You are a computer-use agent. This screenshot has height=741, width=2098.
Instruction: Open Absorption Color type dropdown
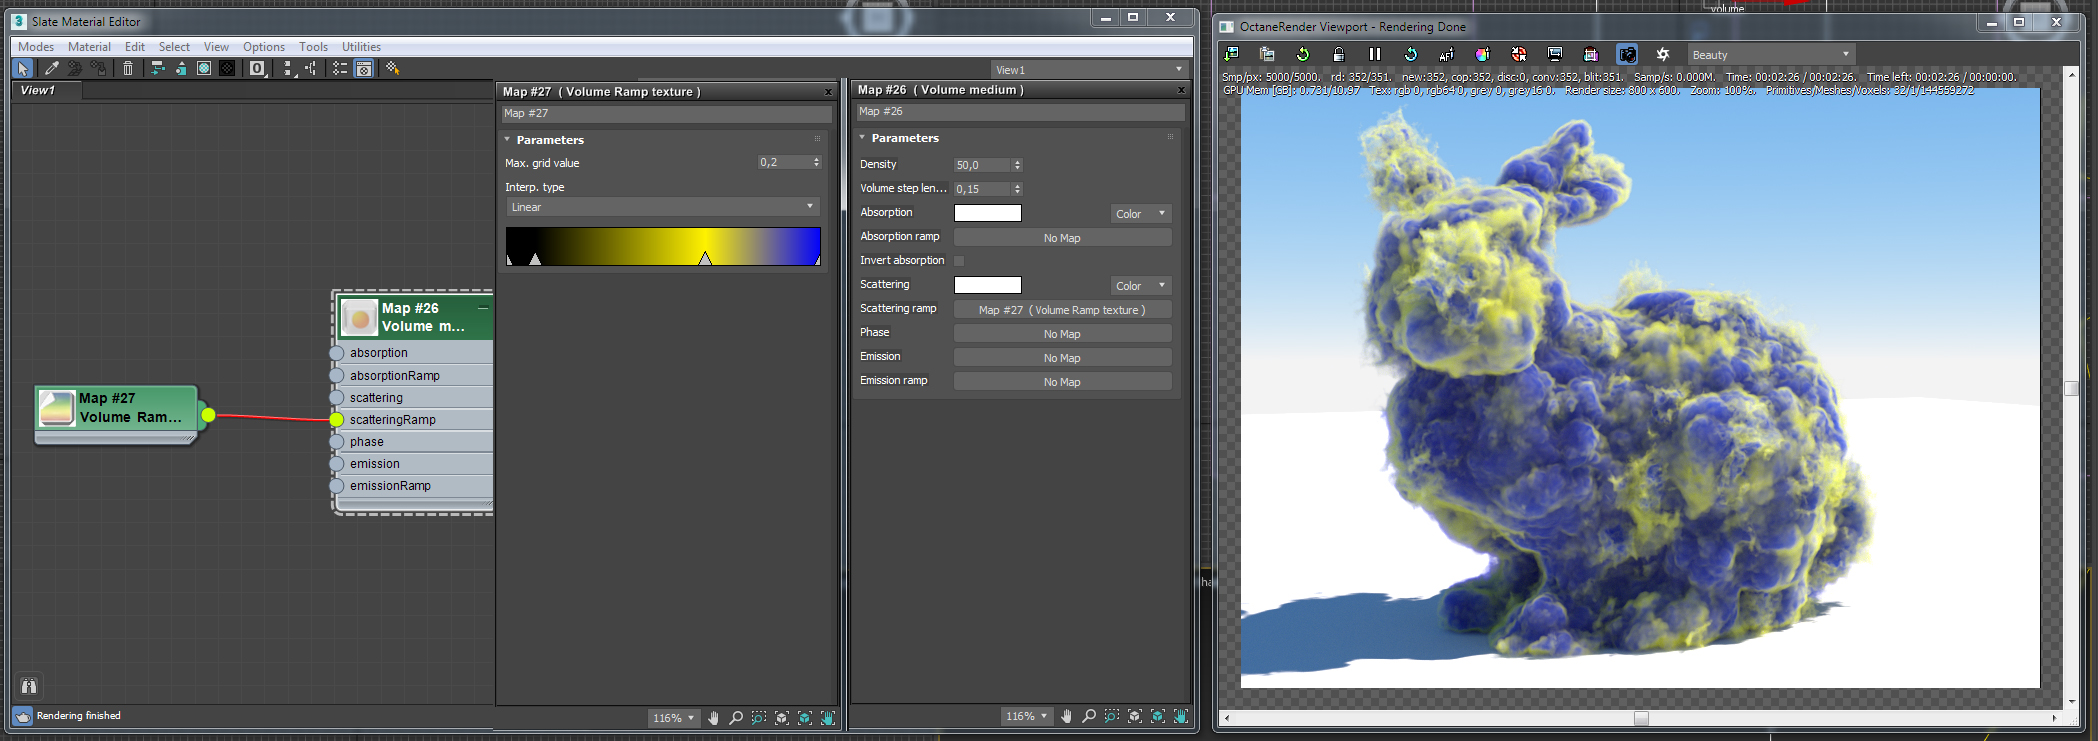pos(1140,214)
